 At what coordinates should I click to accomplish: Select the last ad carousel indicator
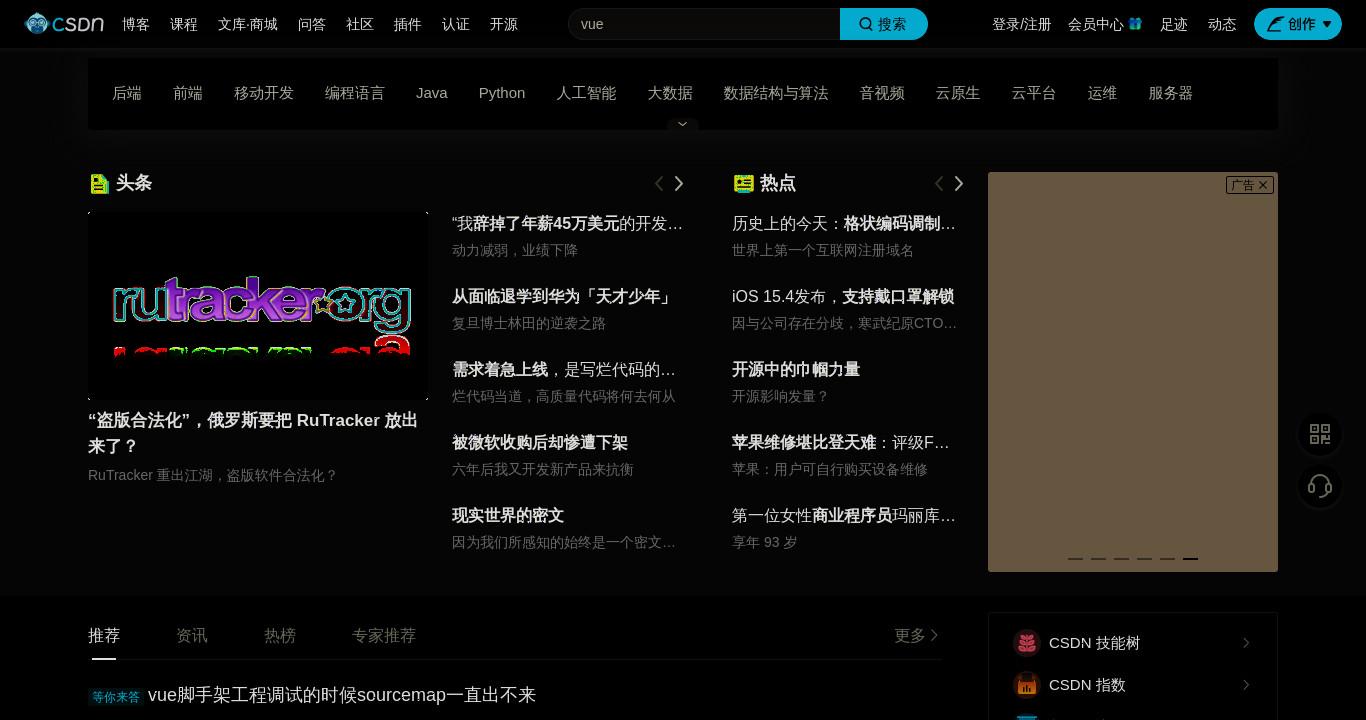click(x=1190, y=558)
